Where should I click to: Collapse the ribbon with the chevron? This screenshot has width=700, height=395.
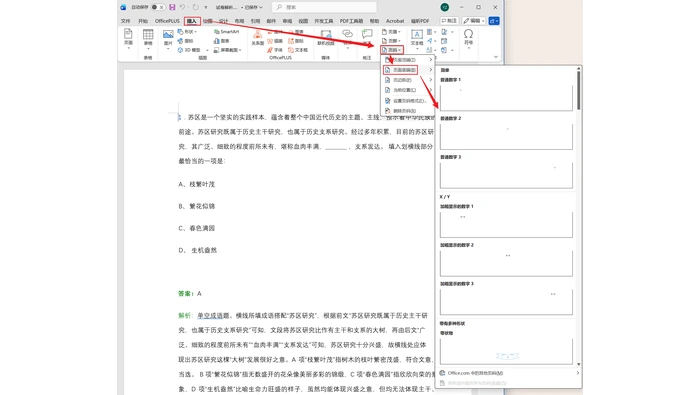coord(496,57)
